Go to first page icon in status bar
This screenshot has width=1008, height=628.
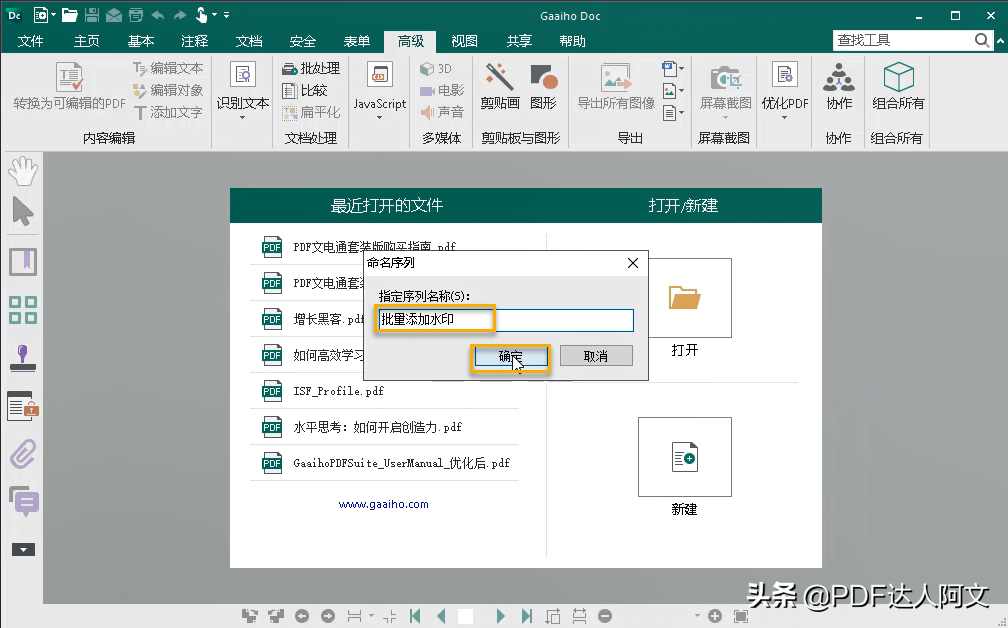point(415,616)
